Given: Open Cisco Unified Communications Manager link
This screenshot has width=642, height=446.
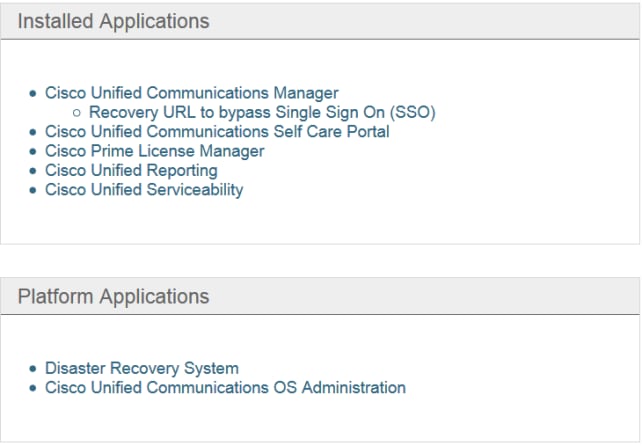Looking at the screenshot, I should coord(192,93).
